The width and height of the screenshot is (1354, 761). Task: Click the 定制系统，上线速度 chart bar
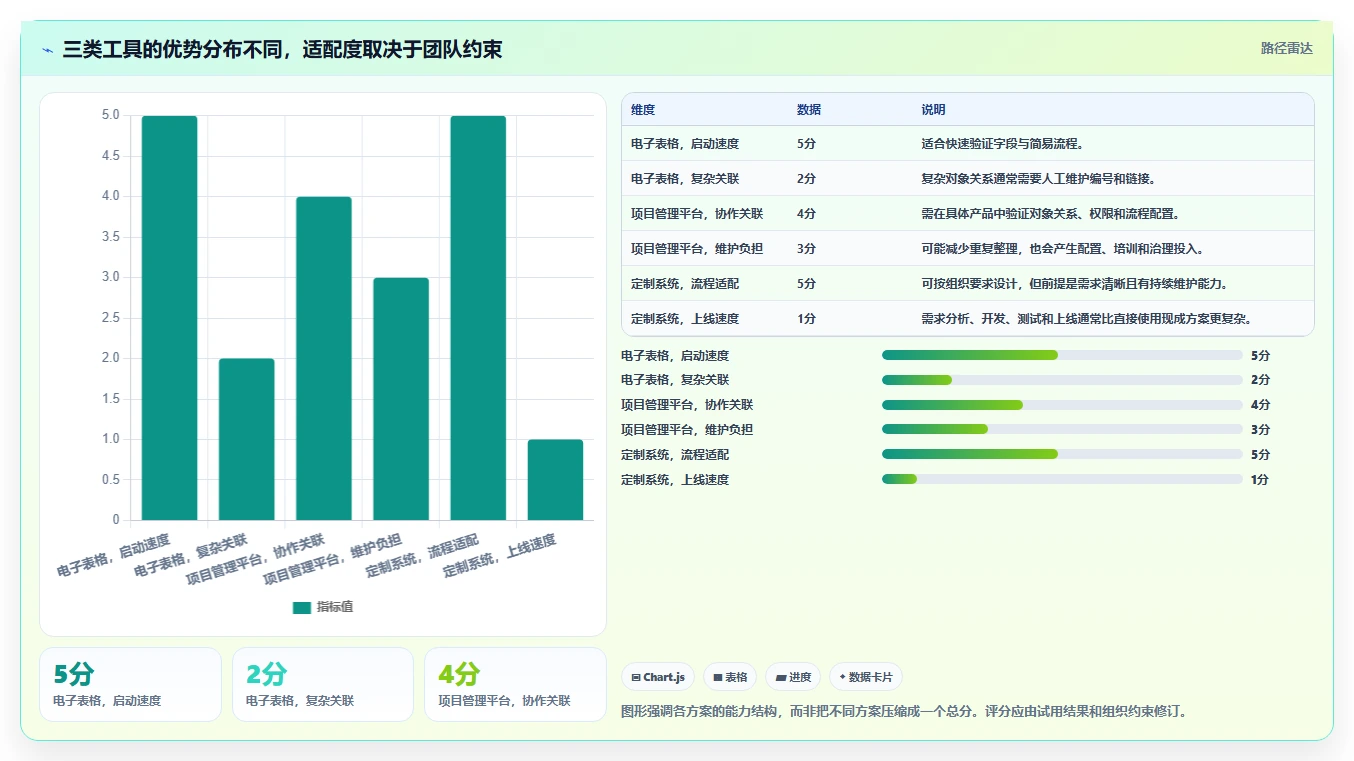pos(555,480)
